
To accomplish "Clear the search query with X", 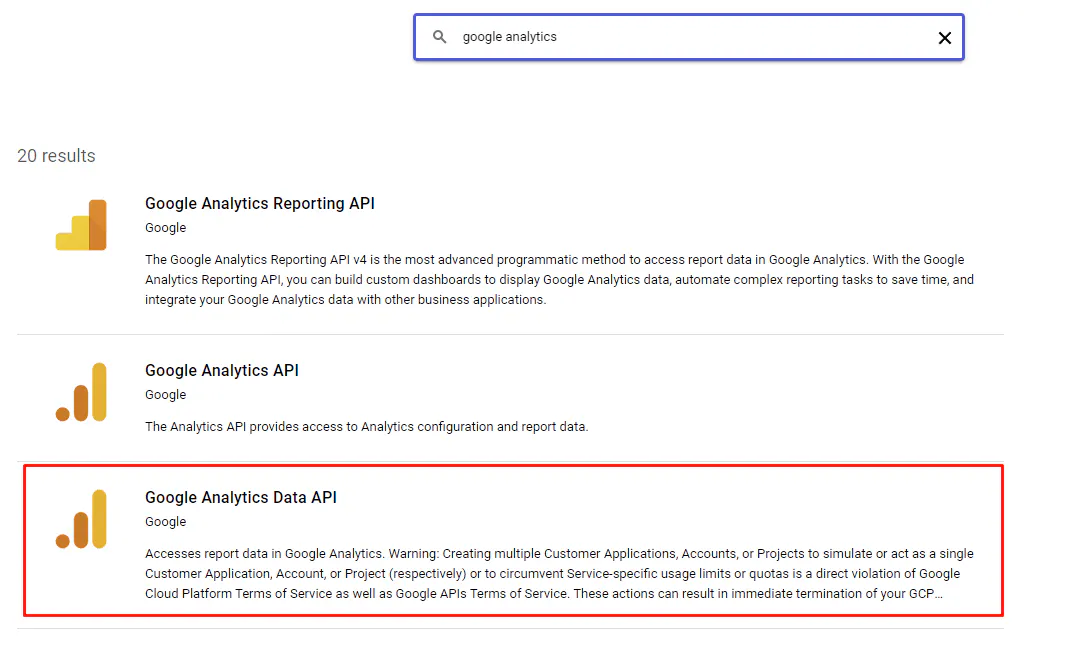I will coord(944,38).
